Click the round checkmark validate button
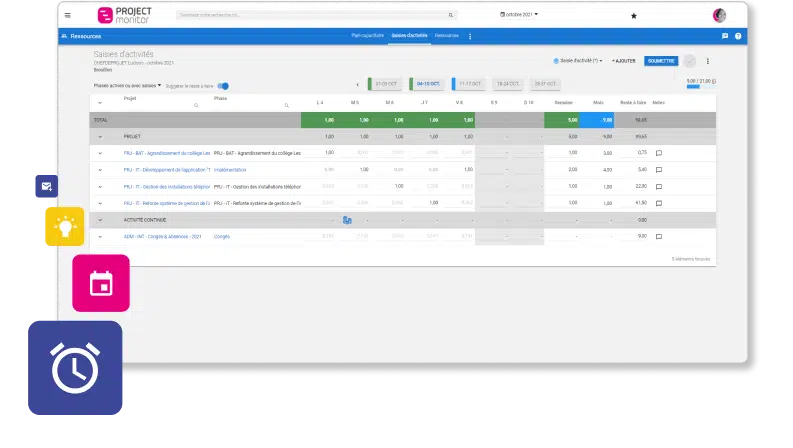 tap(689, 61)
